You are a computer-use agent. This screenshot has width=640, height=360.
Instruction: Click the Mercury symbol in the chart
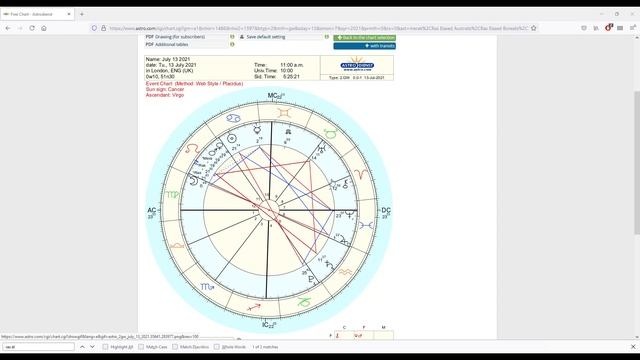point(257,130)
